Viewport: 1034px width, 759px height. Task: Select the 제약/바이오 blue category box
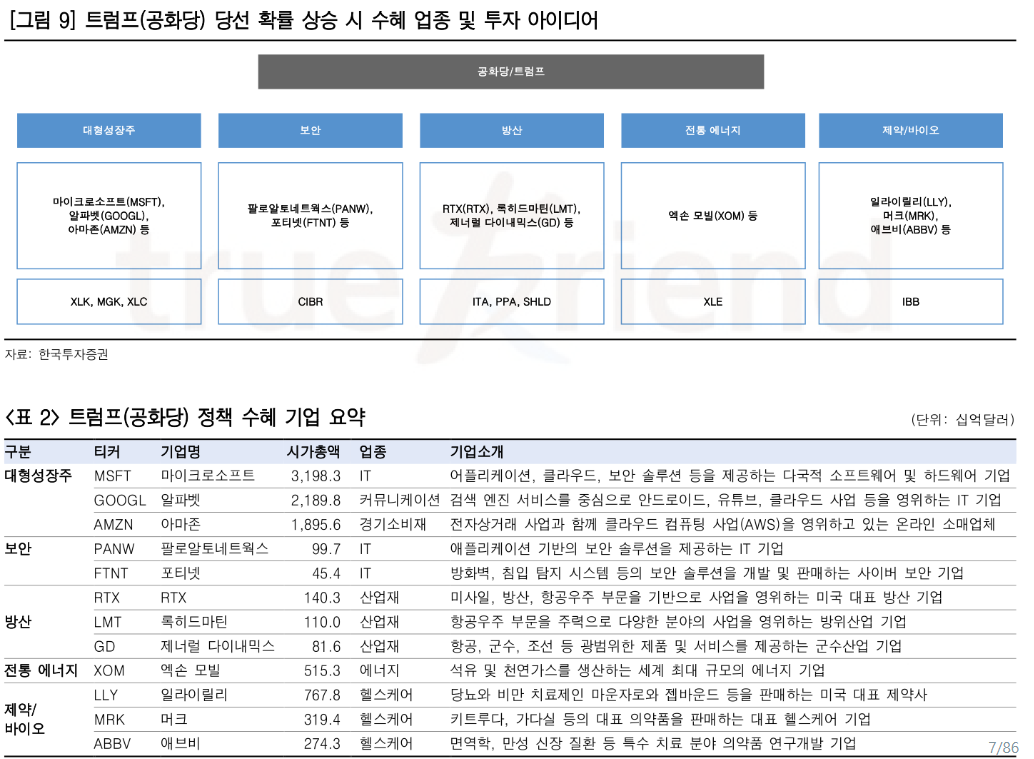click(x=911, y=130)
